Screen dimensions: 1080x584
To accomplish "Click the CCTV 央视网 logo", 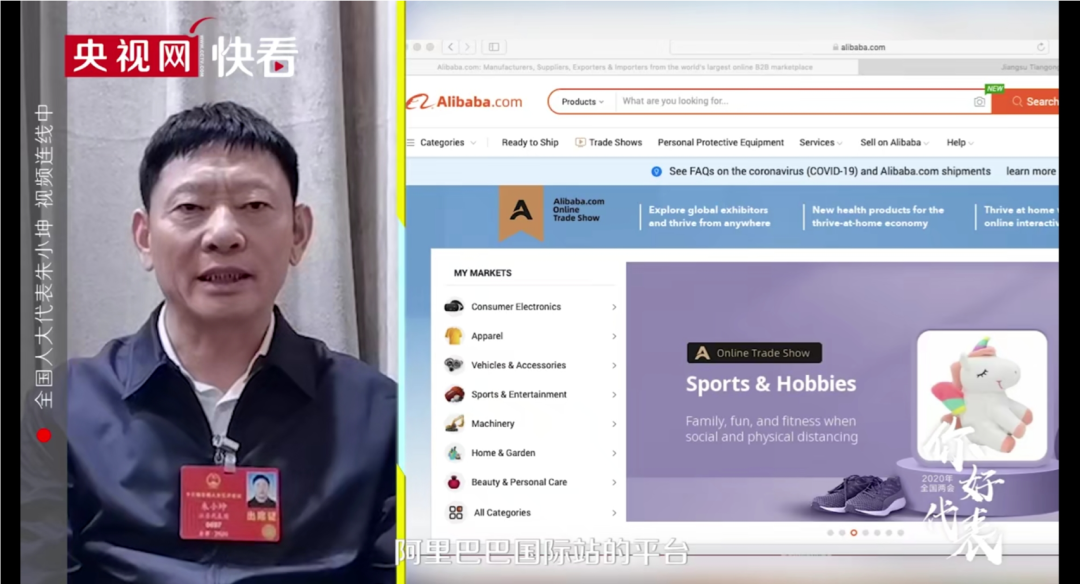I will (132, 55).
